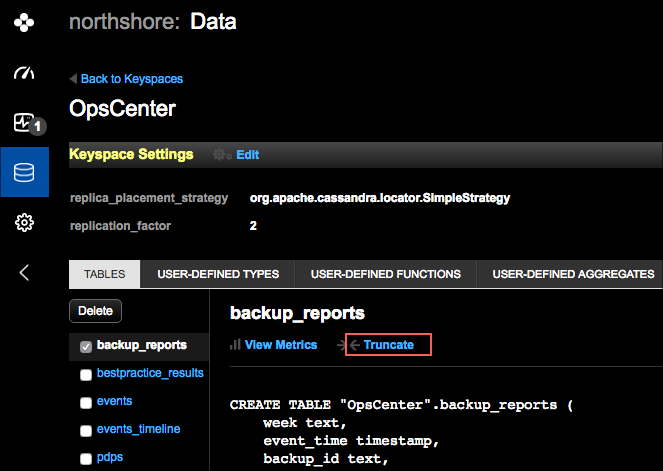
Task: Open the Settings gear icon
Action: 24,222
